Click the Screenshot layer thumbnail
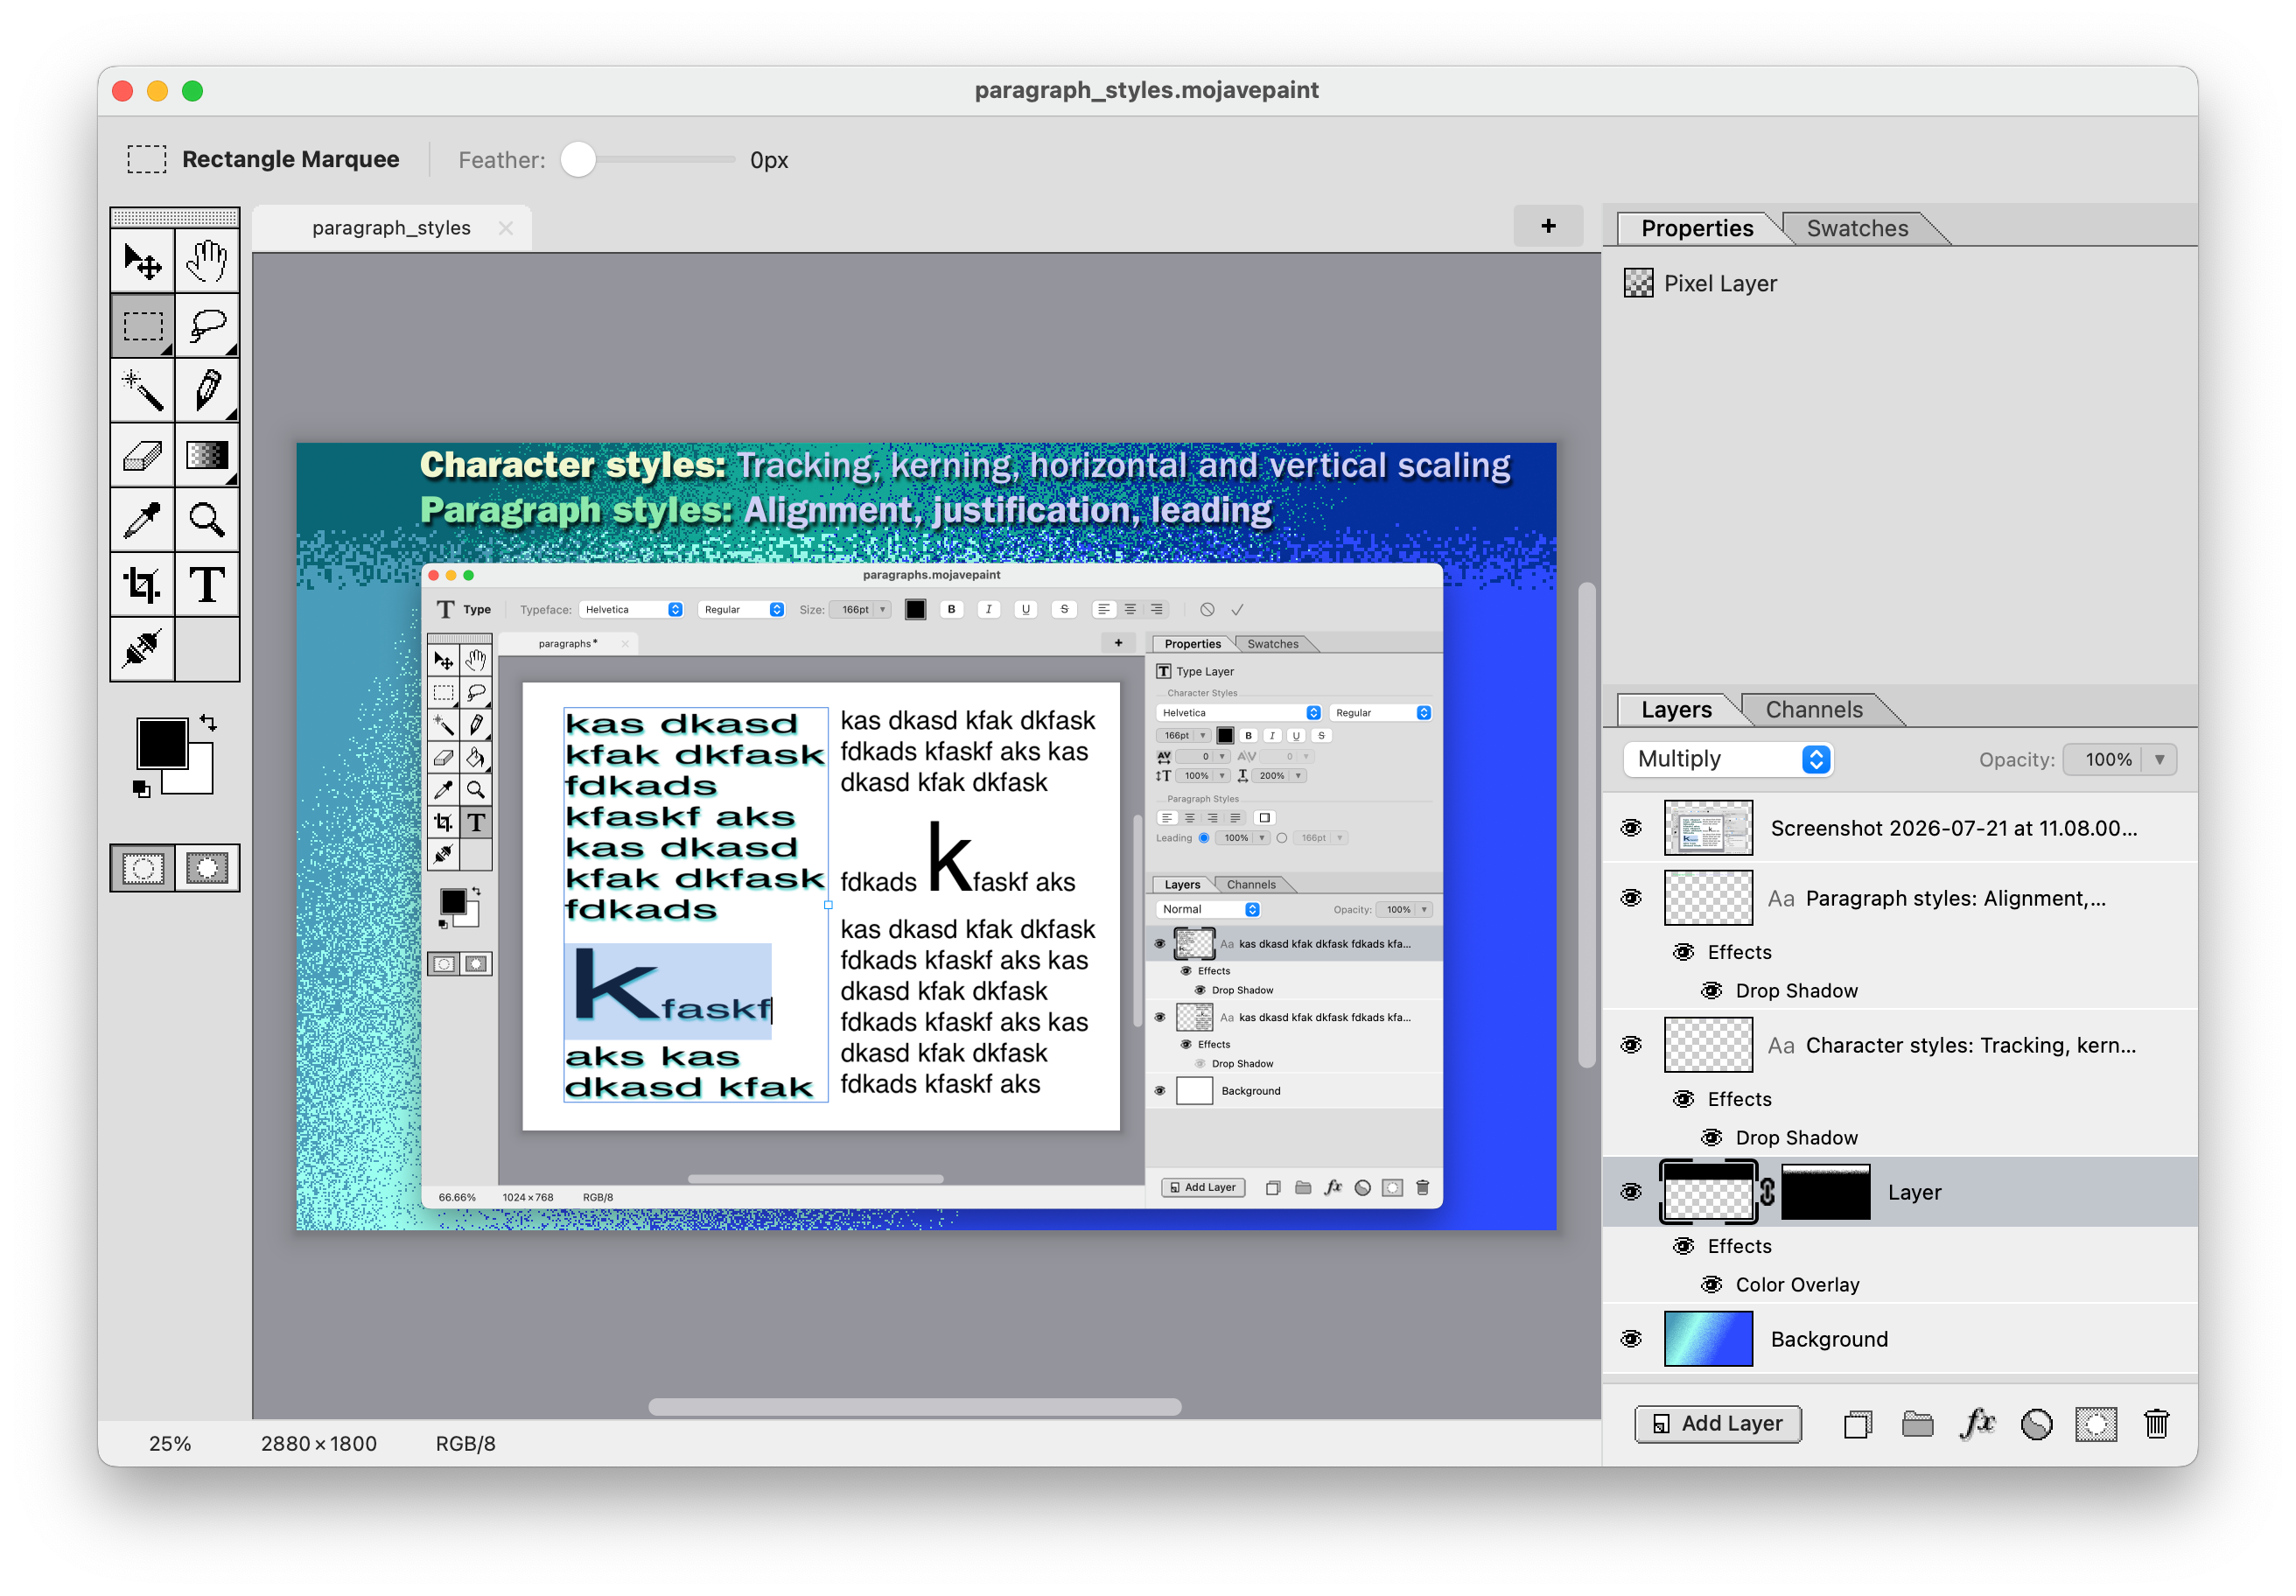 click(1708, 828)
